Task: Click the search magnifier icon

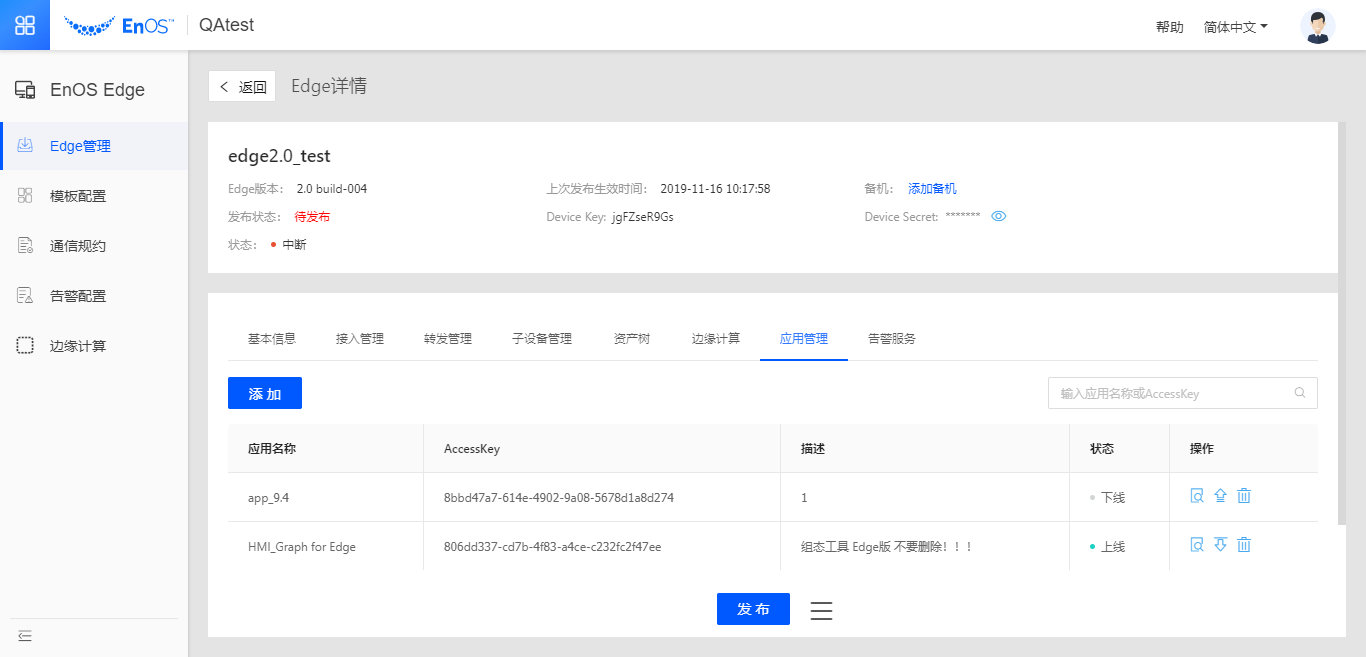Action: [x=1300, y=393]
